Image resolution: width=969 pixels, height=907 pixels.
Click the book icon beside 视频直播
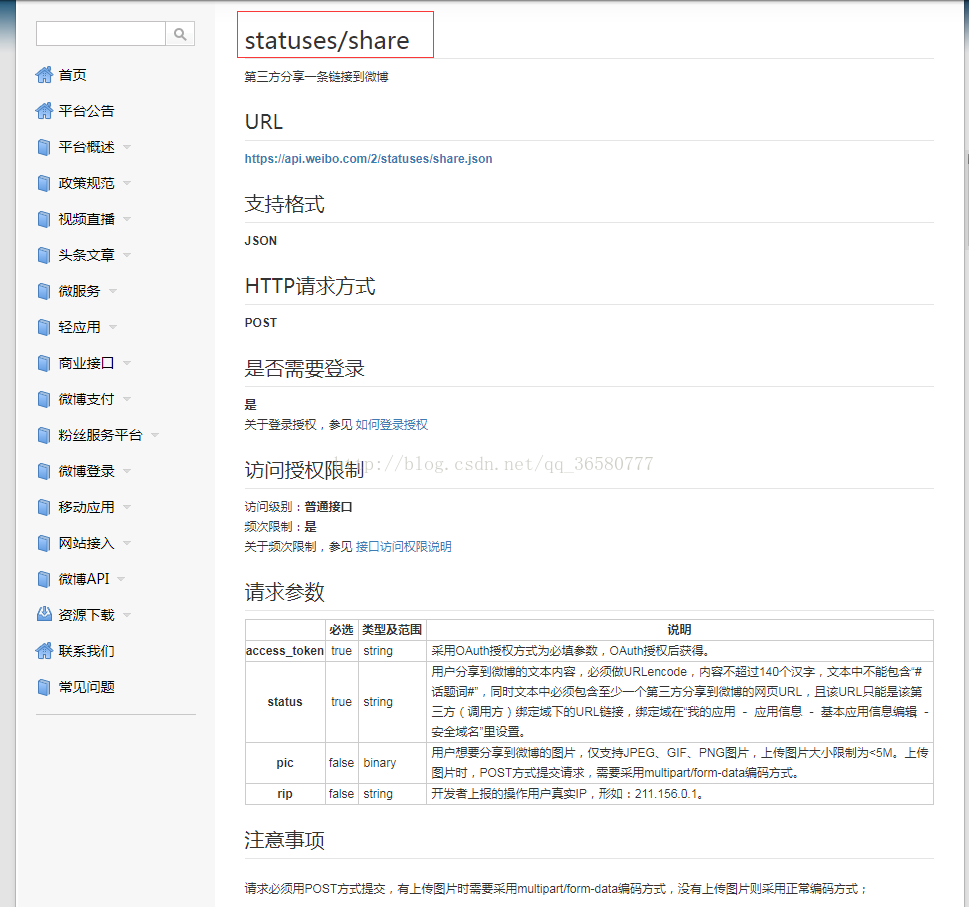point(44,219)
